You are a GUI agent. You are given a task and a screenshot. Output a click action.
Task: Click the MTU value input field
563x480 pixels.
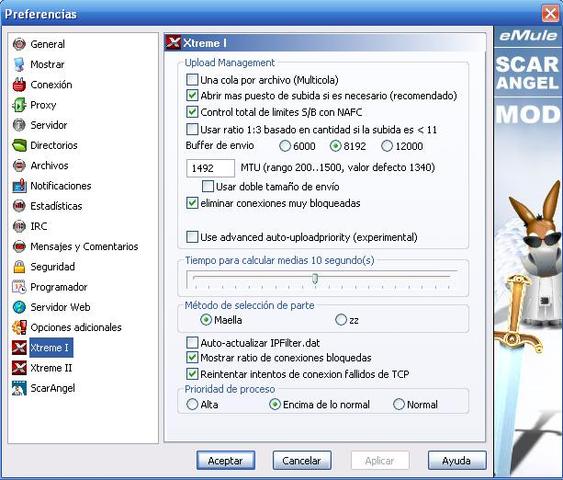point(210,168)
